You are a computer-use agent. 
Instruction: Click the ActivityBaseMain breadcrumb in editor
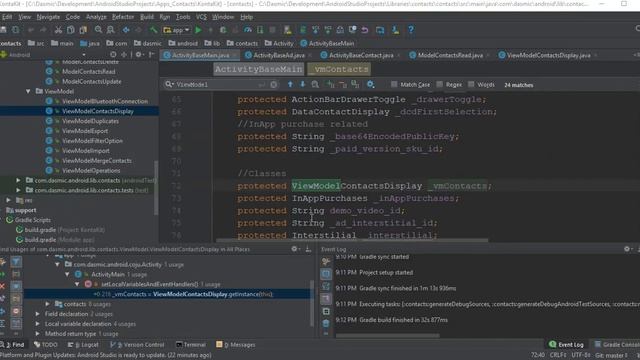click(259, 69)
